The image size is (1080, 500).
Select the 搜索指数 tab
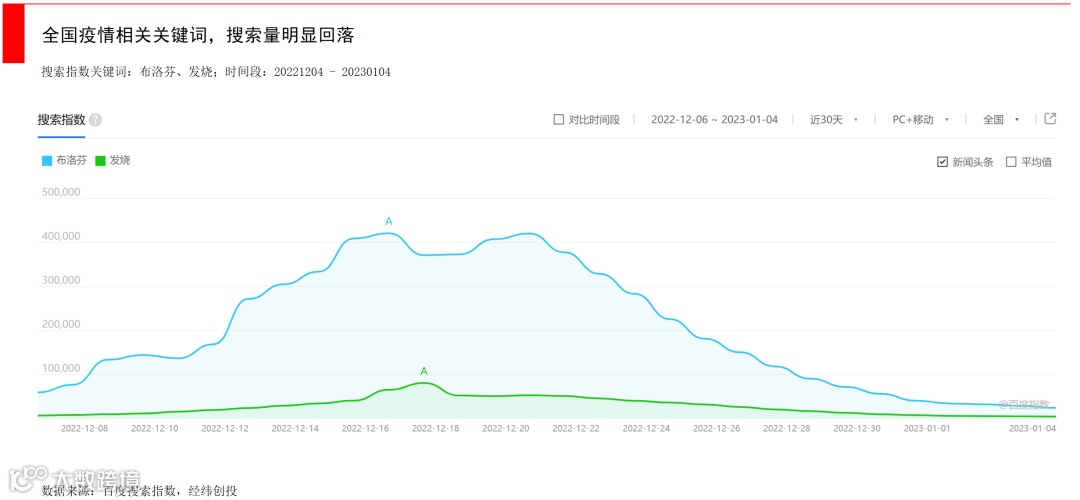pos(61,120)
